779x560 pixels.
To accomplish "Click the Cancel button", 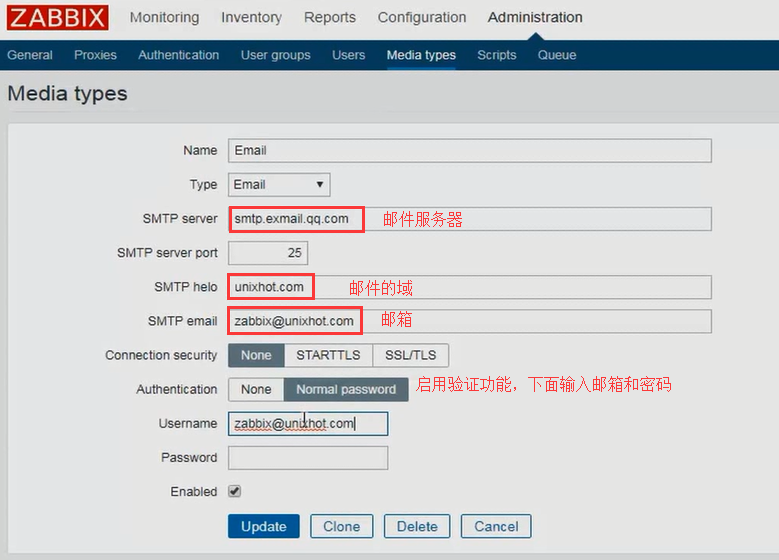I will click(496, 526).
